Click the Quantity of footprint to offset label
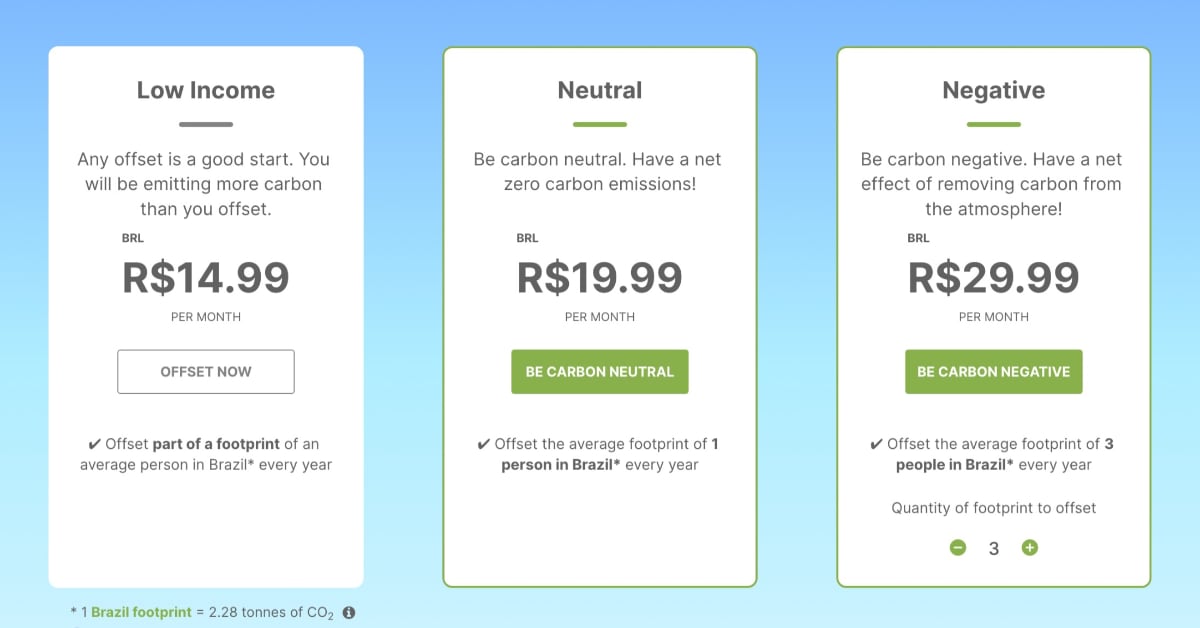1200x628 pixels. 993,508
